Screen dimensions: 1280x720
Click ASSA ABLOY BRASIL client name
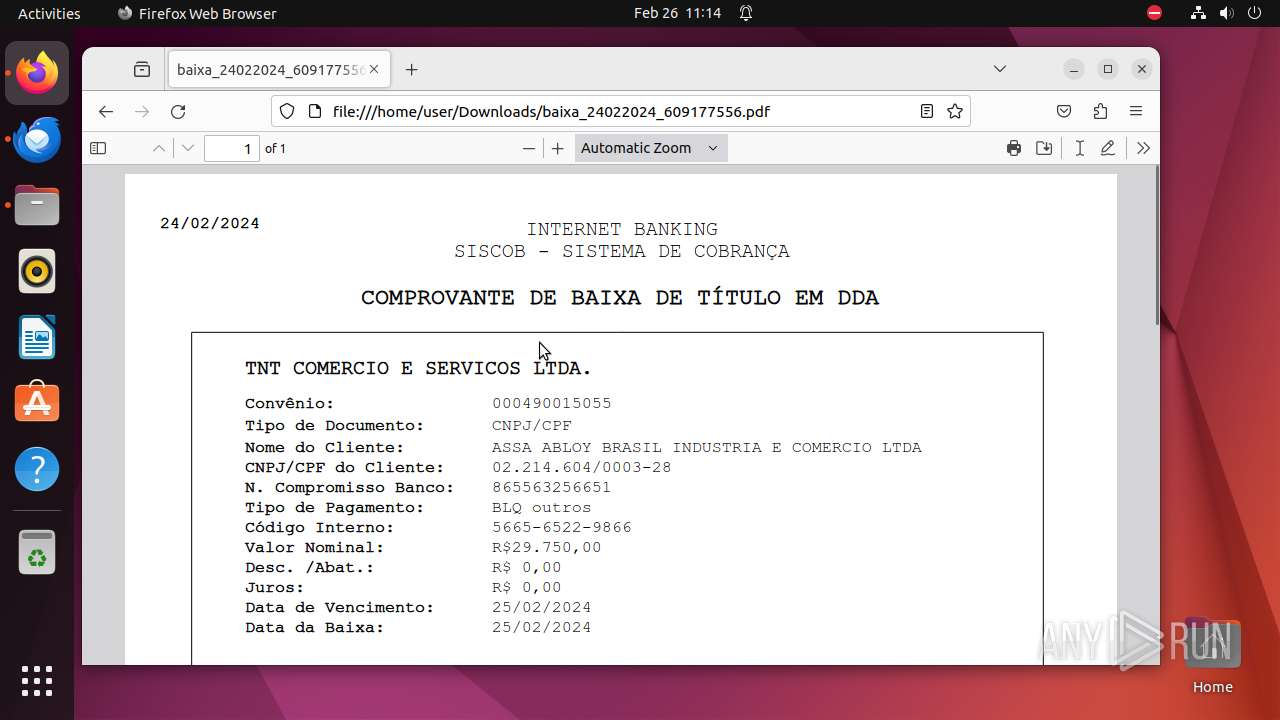coord(707,447)
